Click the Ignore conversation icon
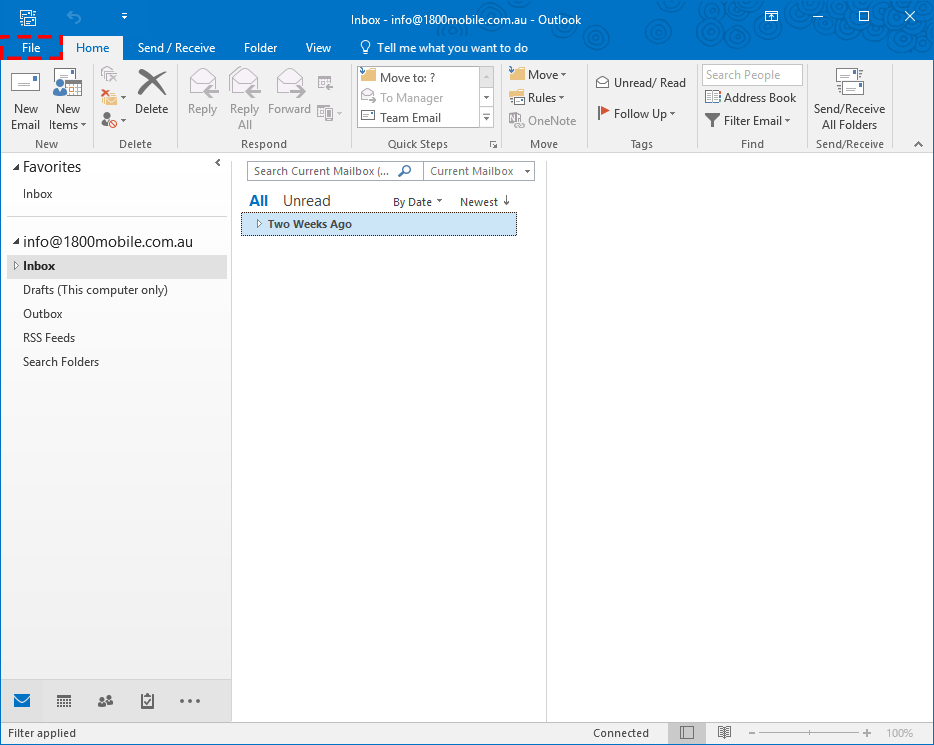Image resolution: width=934 pixels, height=745 pixels. coord(109,75)
